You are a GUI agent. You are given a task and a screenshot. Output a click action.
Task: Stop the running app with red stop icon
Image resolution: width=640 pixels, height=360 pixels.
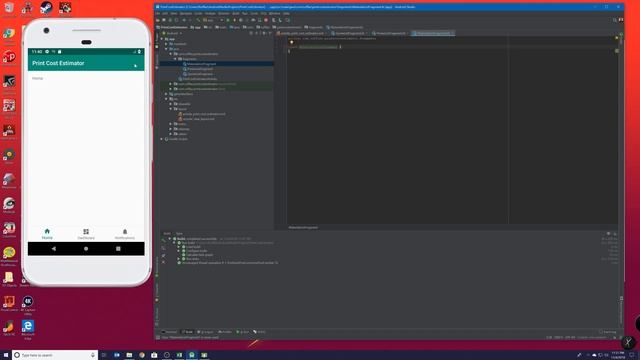(x=266, y=20)
